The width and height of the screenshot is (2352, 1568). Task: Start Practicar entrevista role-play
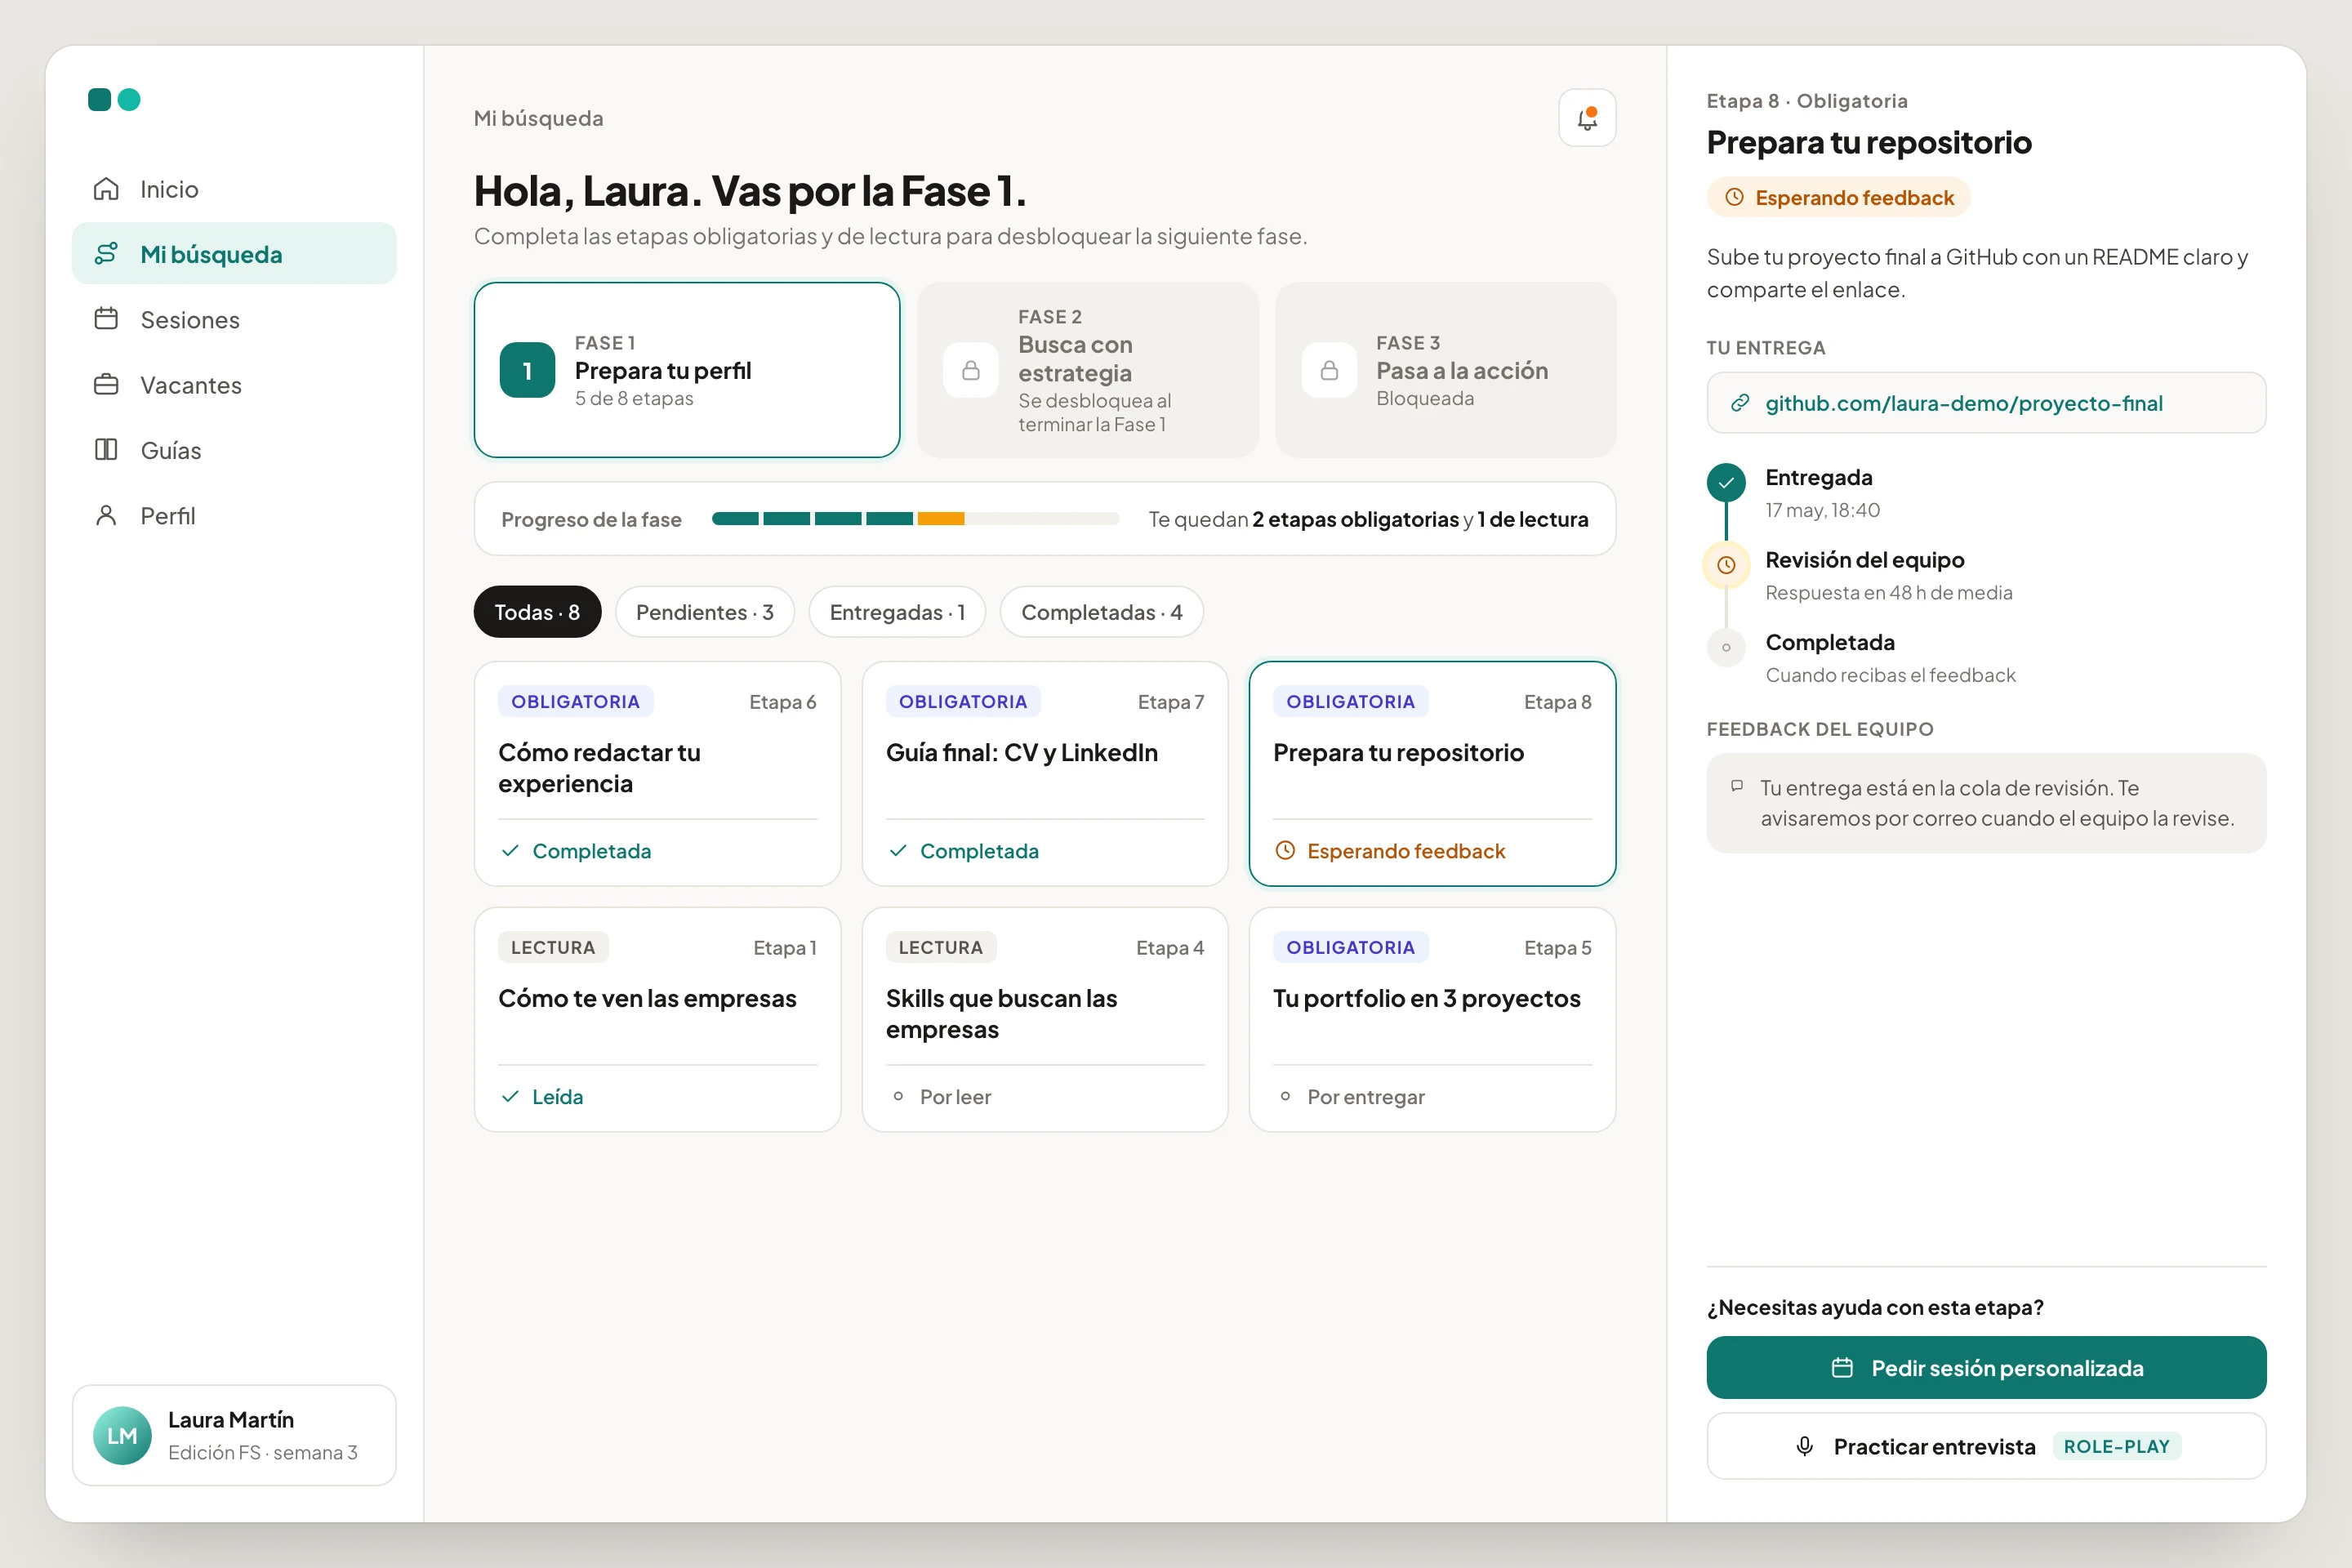(x=1986, y=1446)
